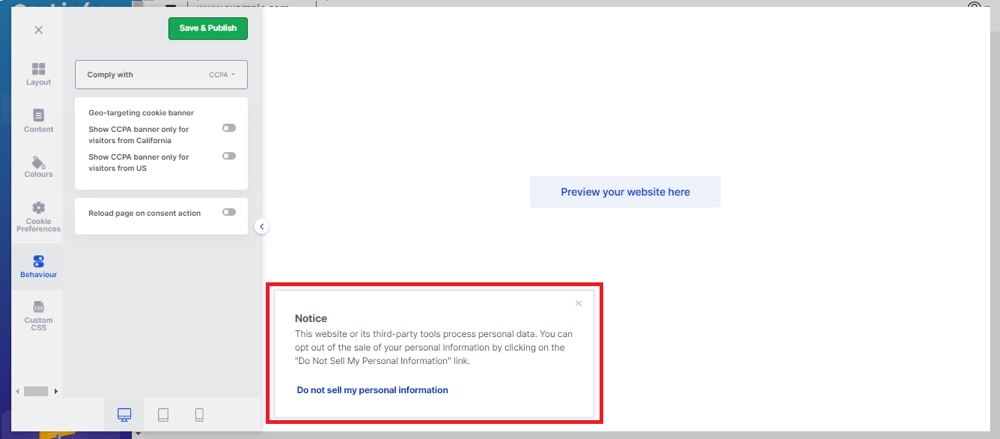Click the Save & Publish button
This screenshot has width=1000, height=439.
point(208,28)
